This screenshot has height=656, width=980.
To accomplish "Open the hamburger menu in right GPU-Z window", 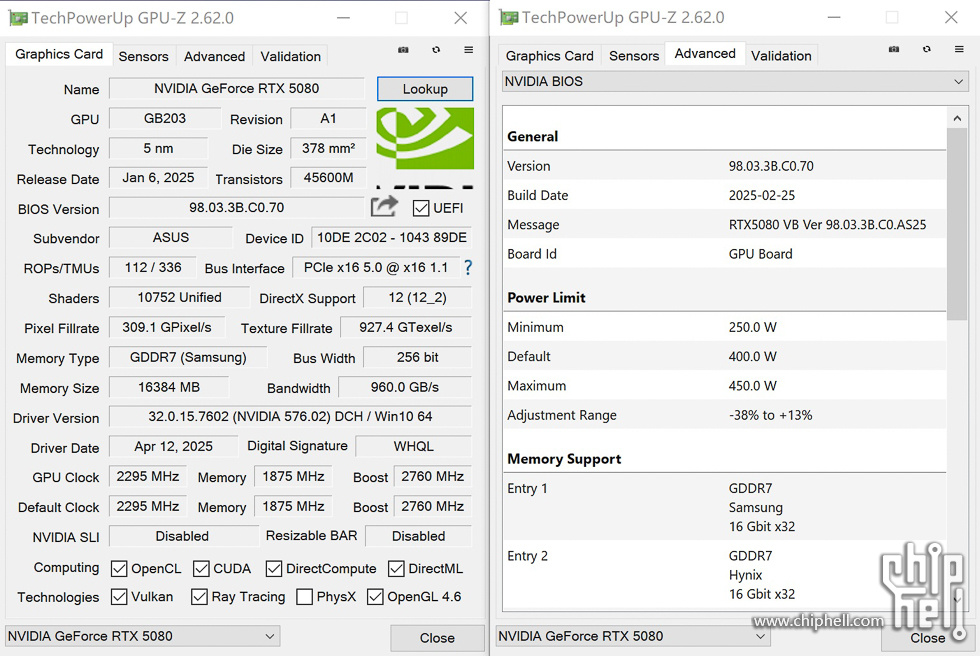I will coord(959,49).
